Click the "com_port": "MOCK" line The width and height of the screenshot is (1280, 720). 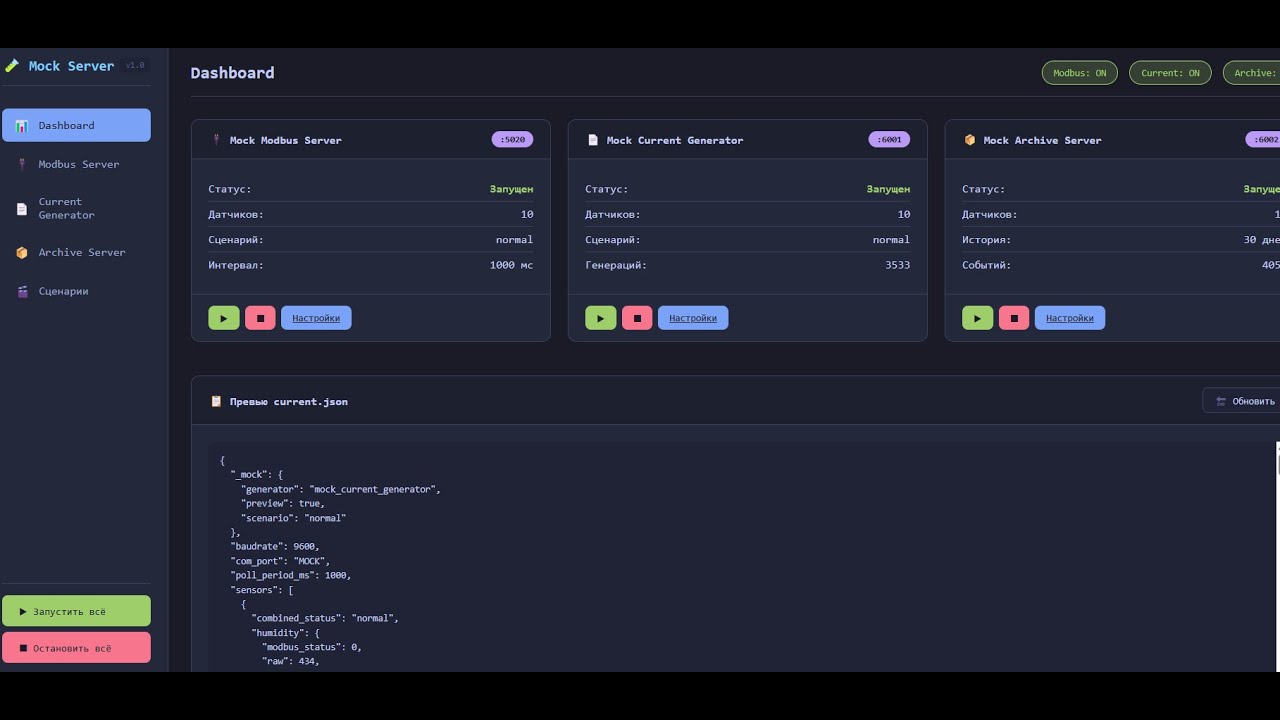pos(280,561)
